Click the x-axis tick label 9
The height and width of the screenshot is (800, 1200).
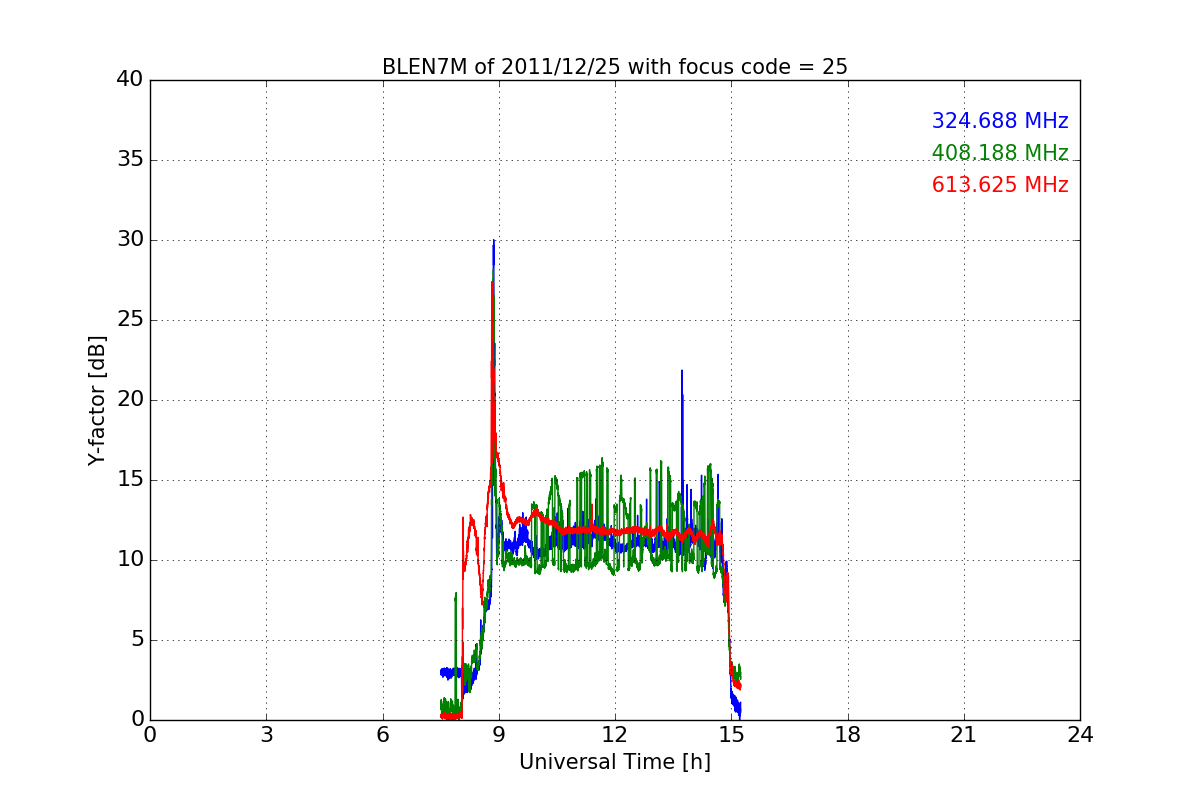(x=498, y=735)
